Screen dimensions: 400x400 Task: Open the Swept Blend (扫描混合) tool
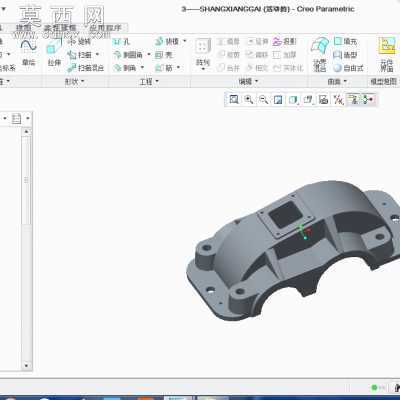[x=86, y=68]
